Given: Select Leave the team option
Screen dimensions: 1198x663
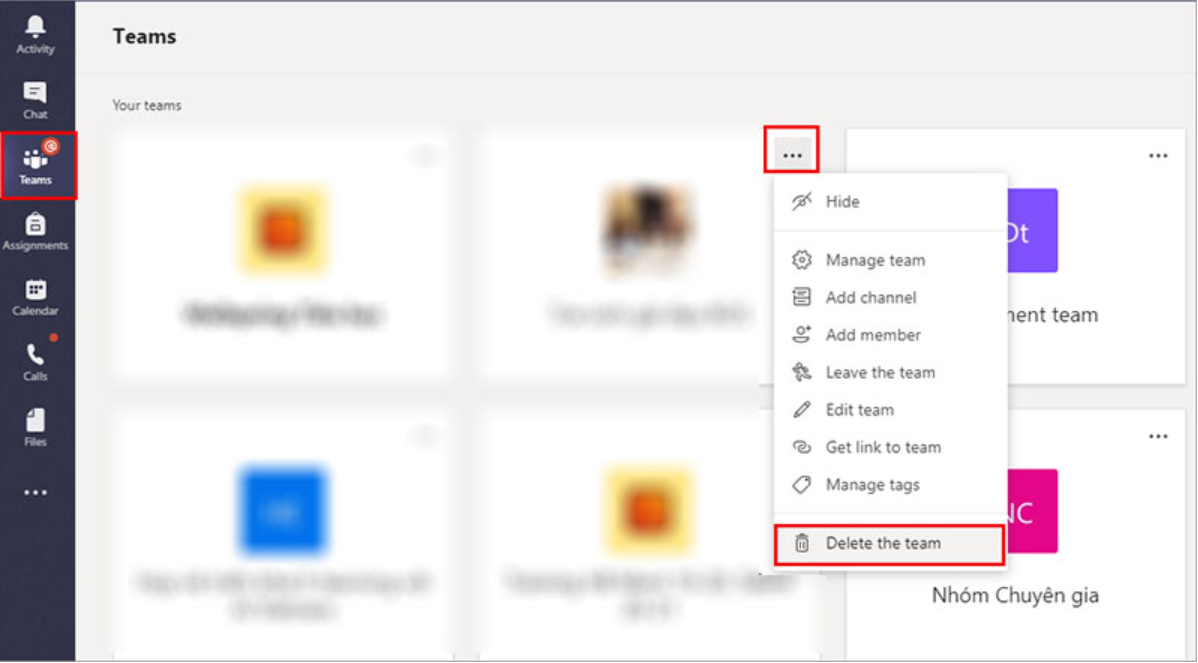Looking at the screenshot, I should (880, 373).
